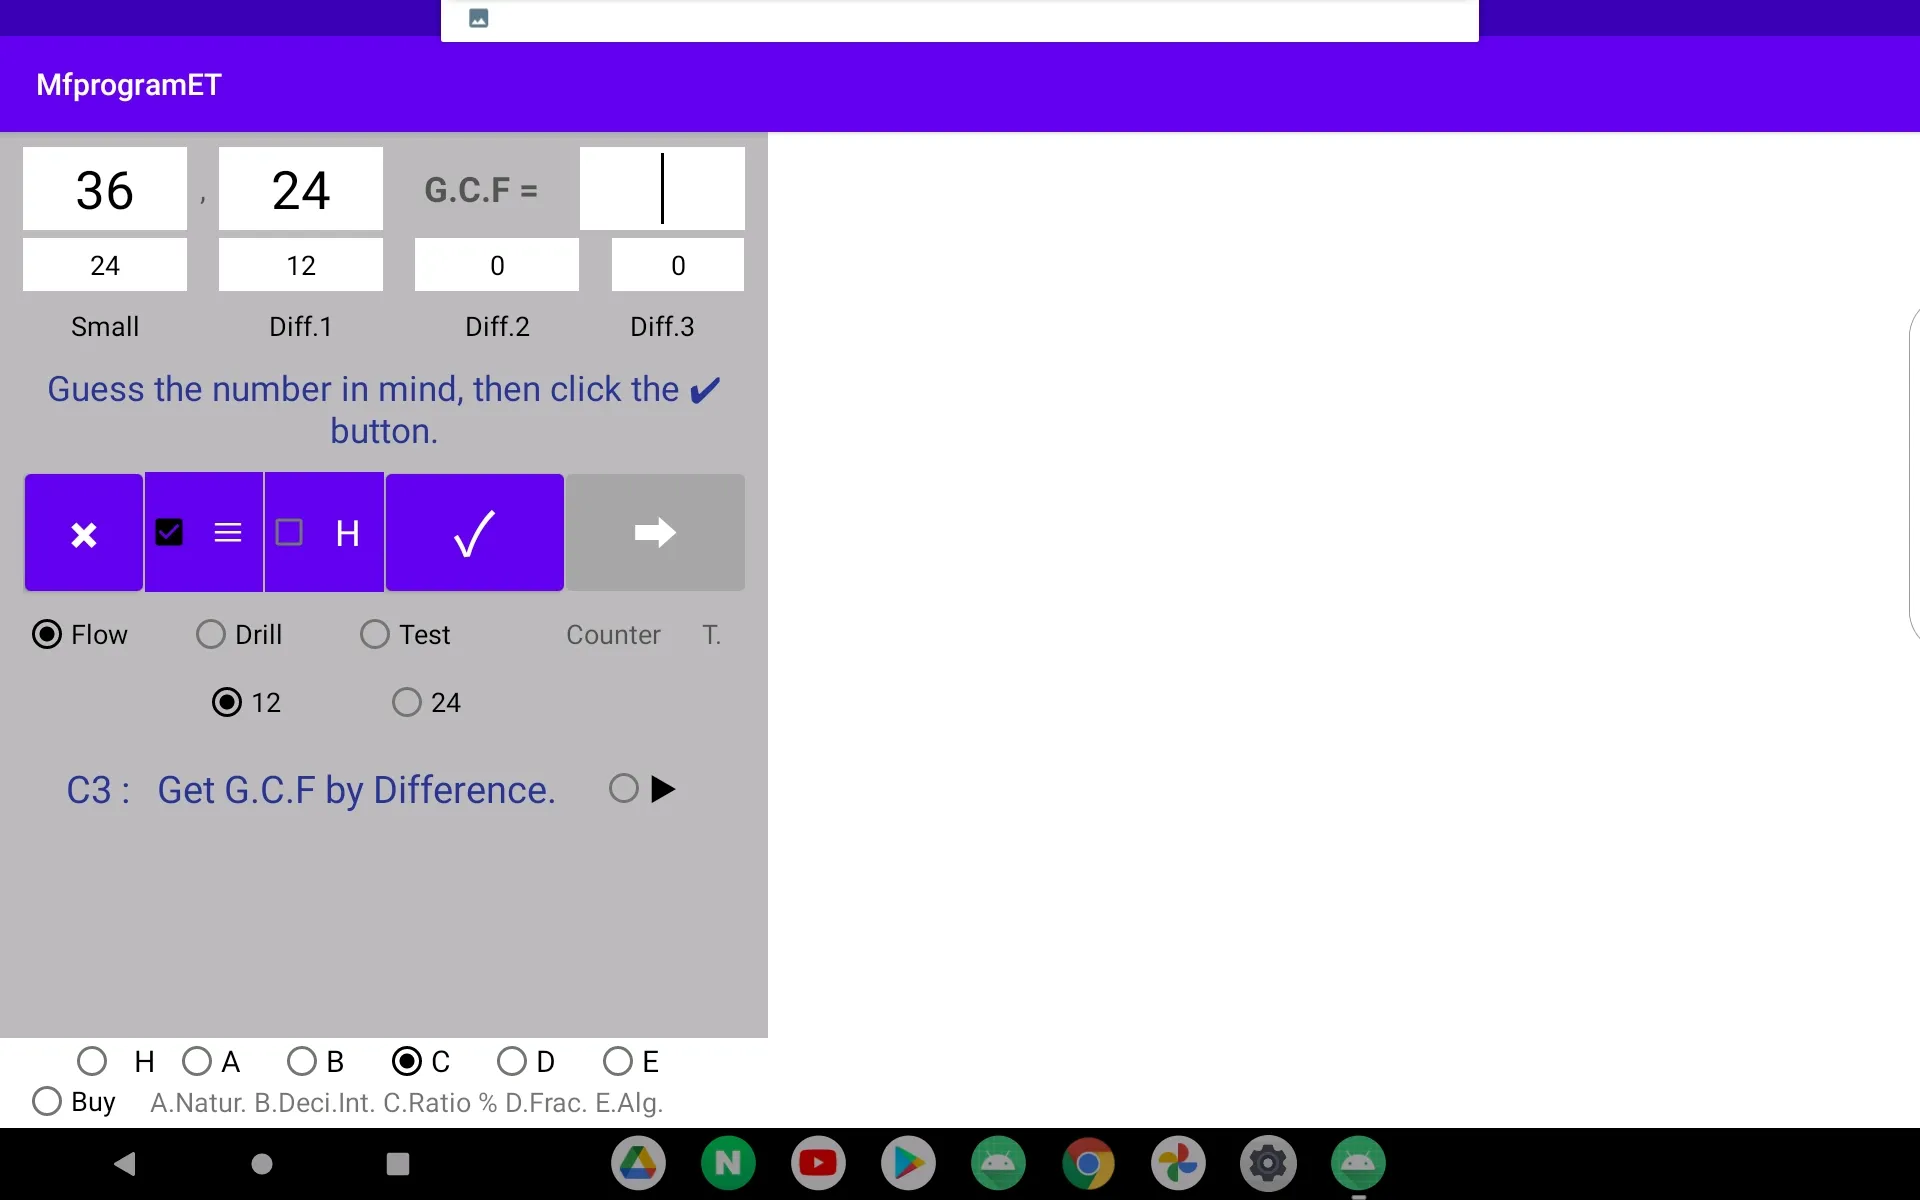Viewport: 1920px width, 1200px height.
Task: Click the hamburger menu icon
Action: [227, 532]
